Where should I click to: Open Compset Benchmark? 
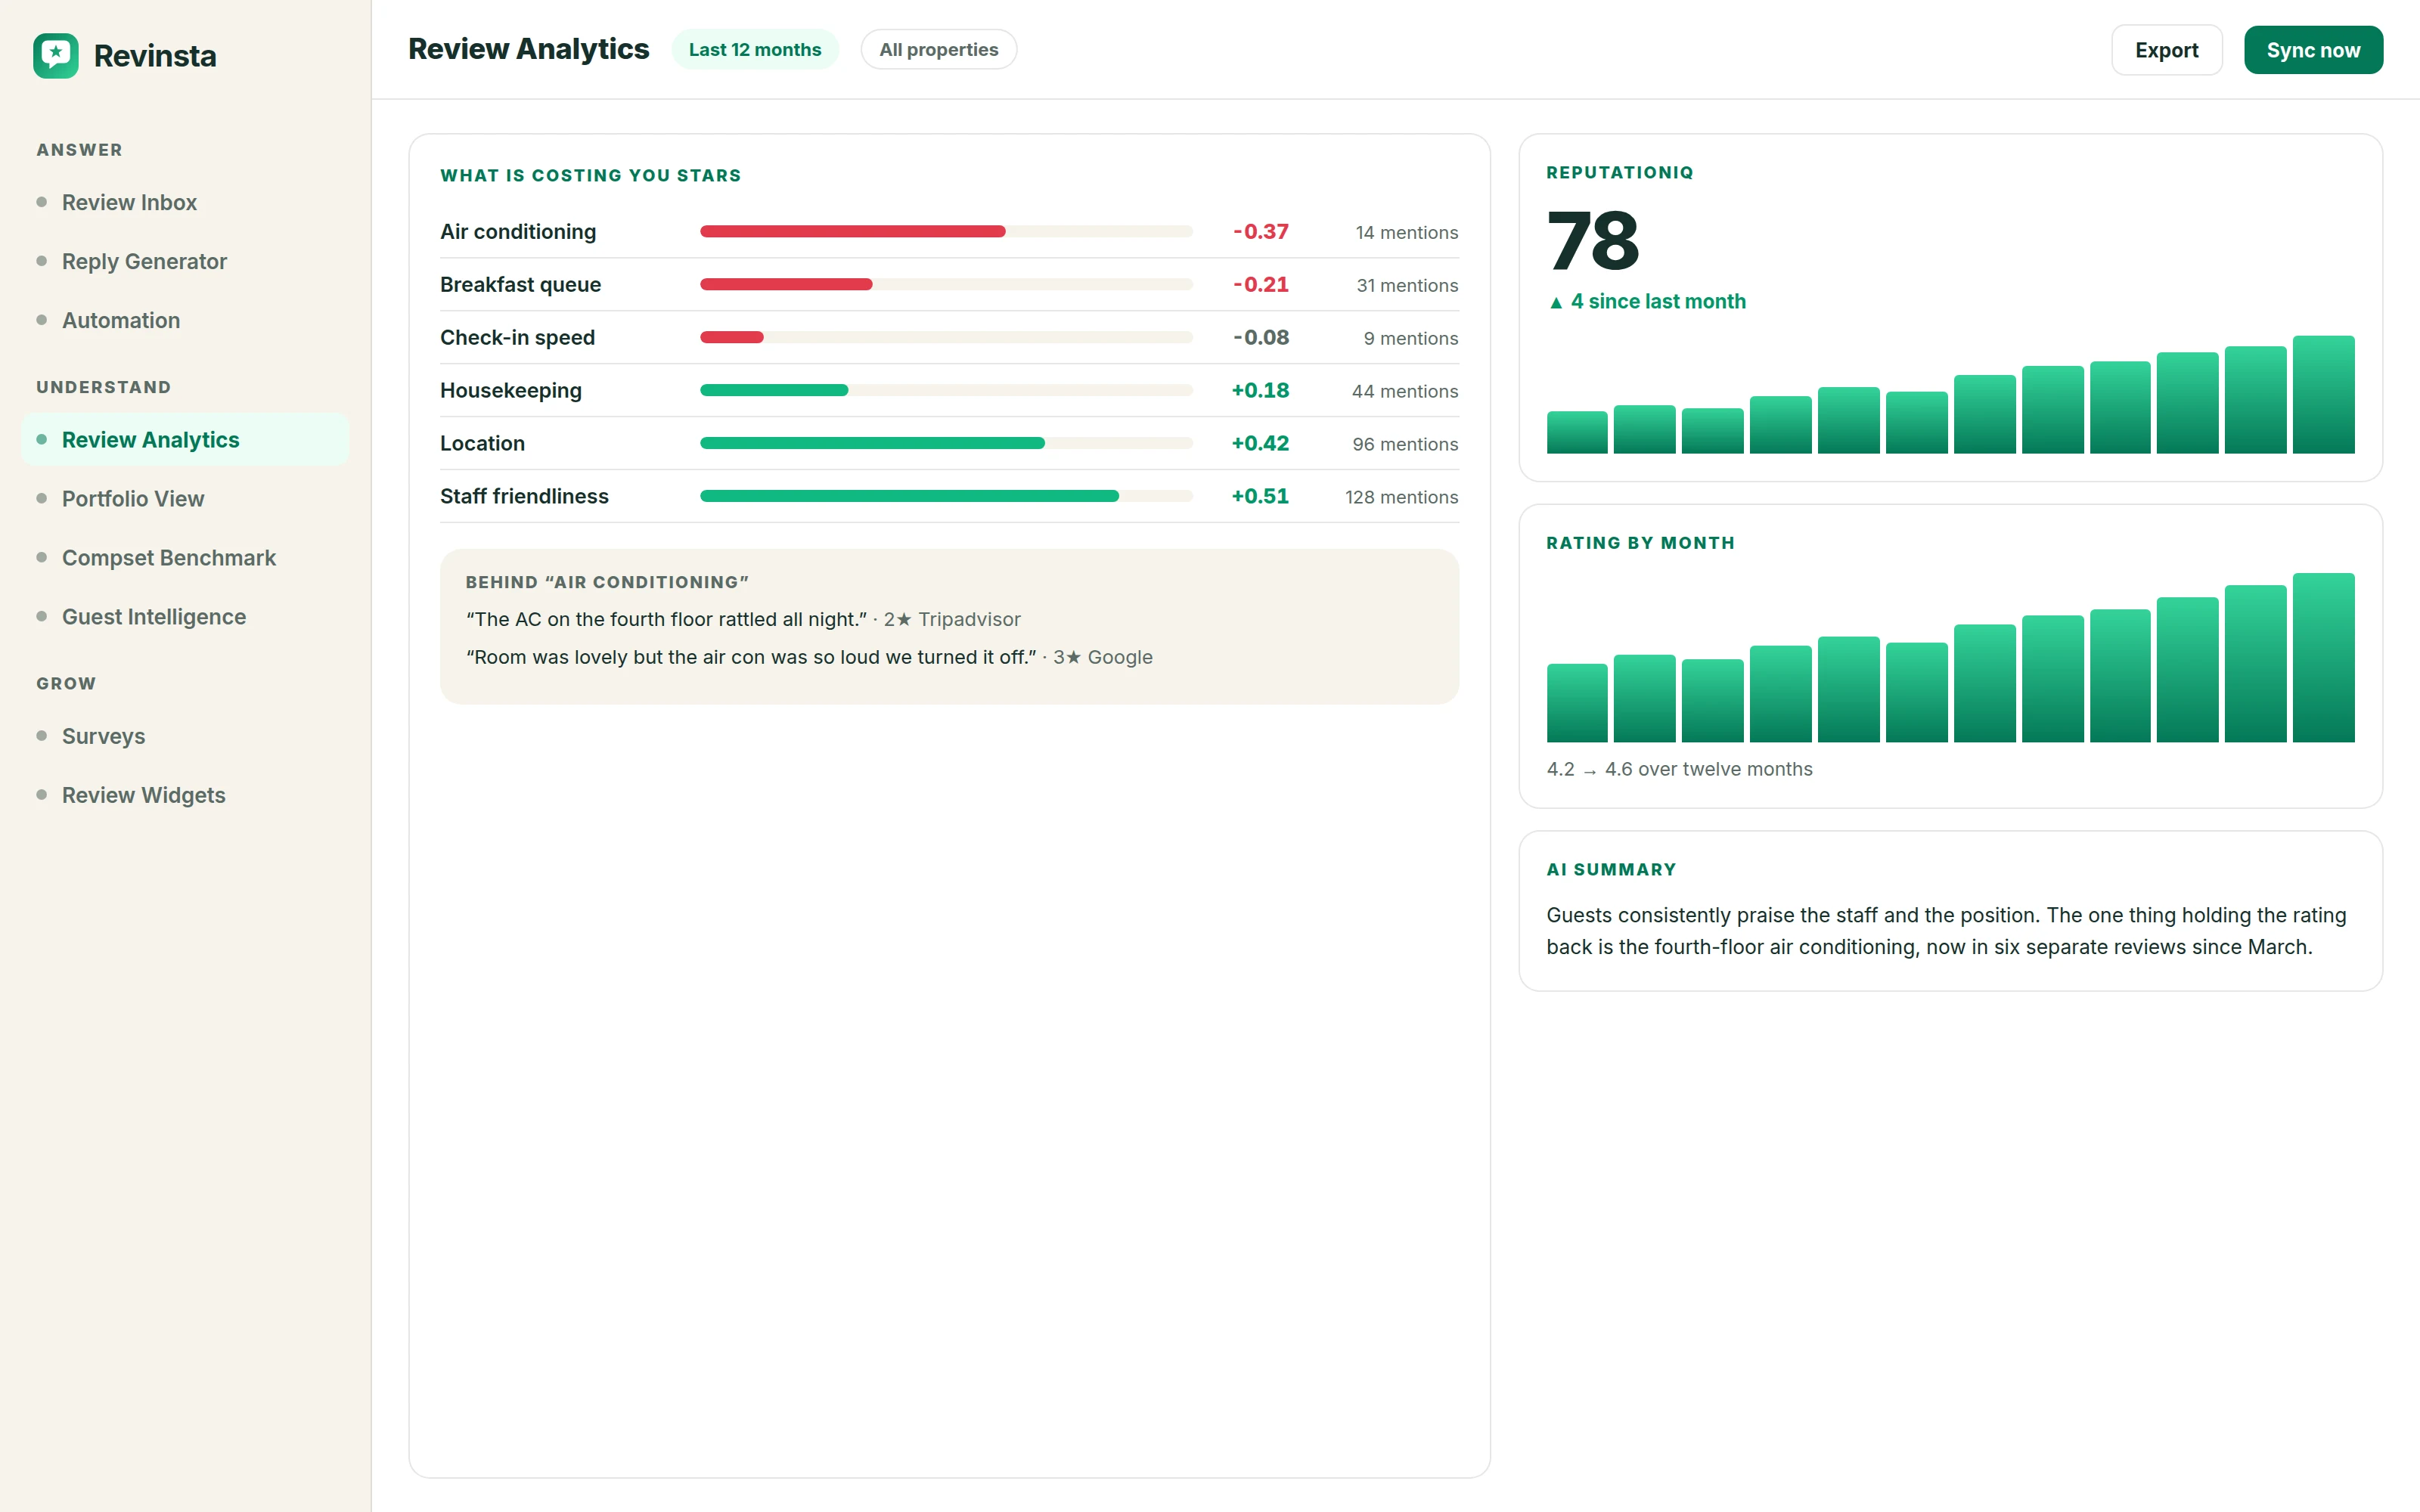185,557
